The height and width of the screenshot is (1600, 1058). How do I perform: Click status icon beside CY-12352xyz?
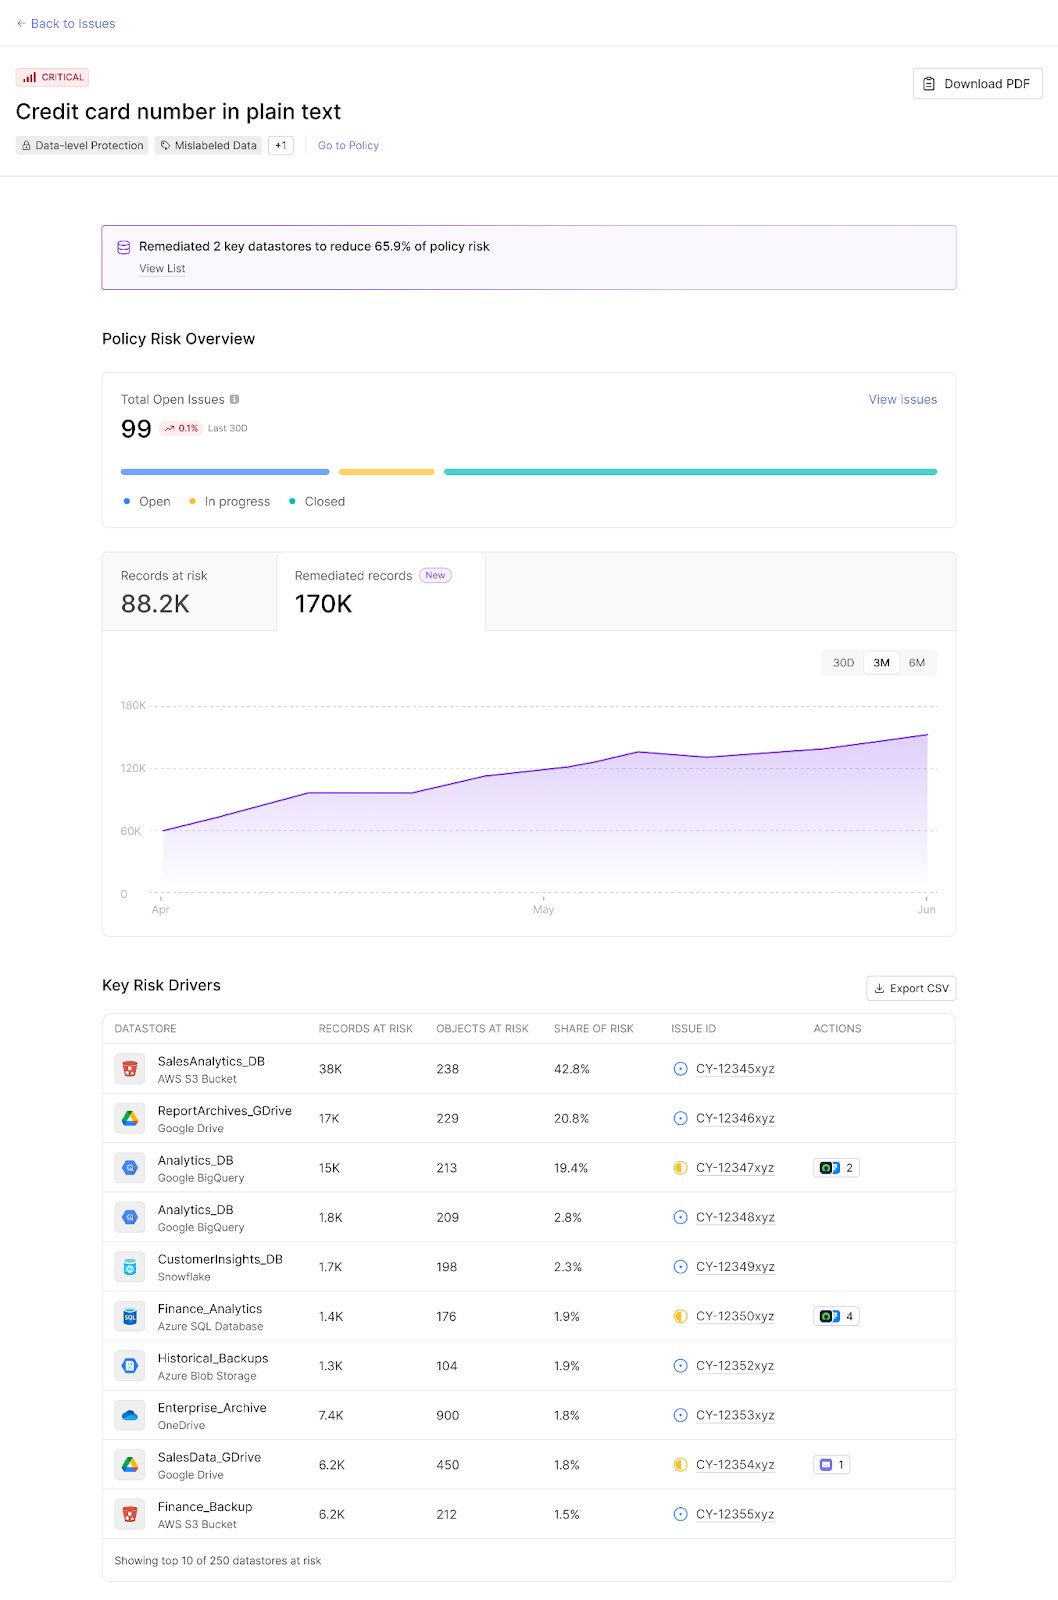[680, 1366]
